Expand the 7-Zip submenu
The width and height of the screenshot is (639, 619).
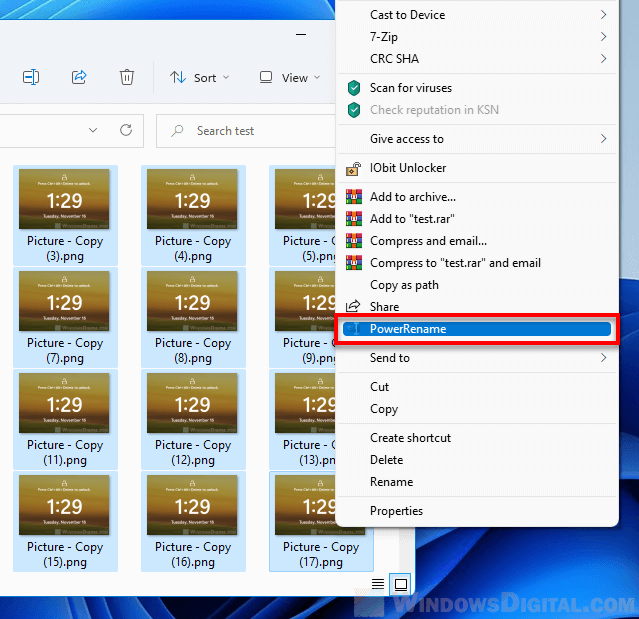click(604, 37)
